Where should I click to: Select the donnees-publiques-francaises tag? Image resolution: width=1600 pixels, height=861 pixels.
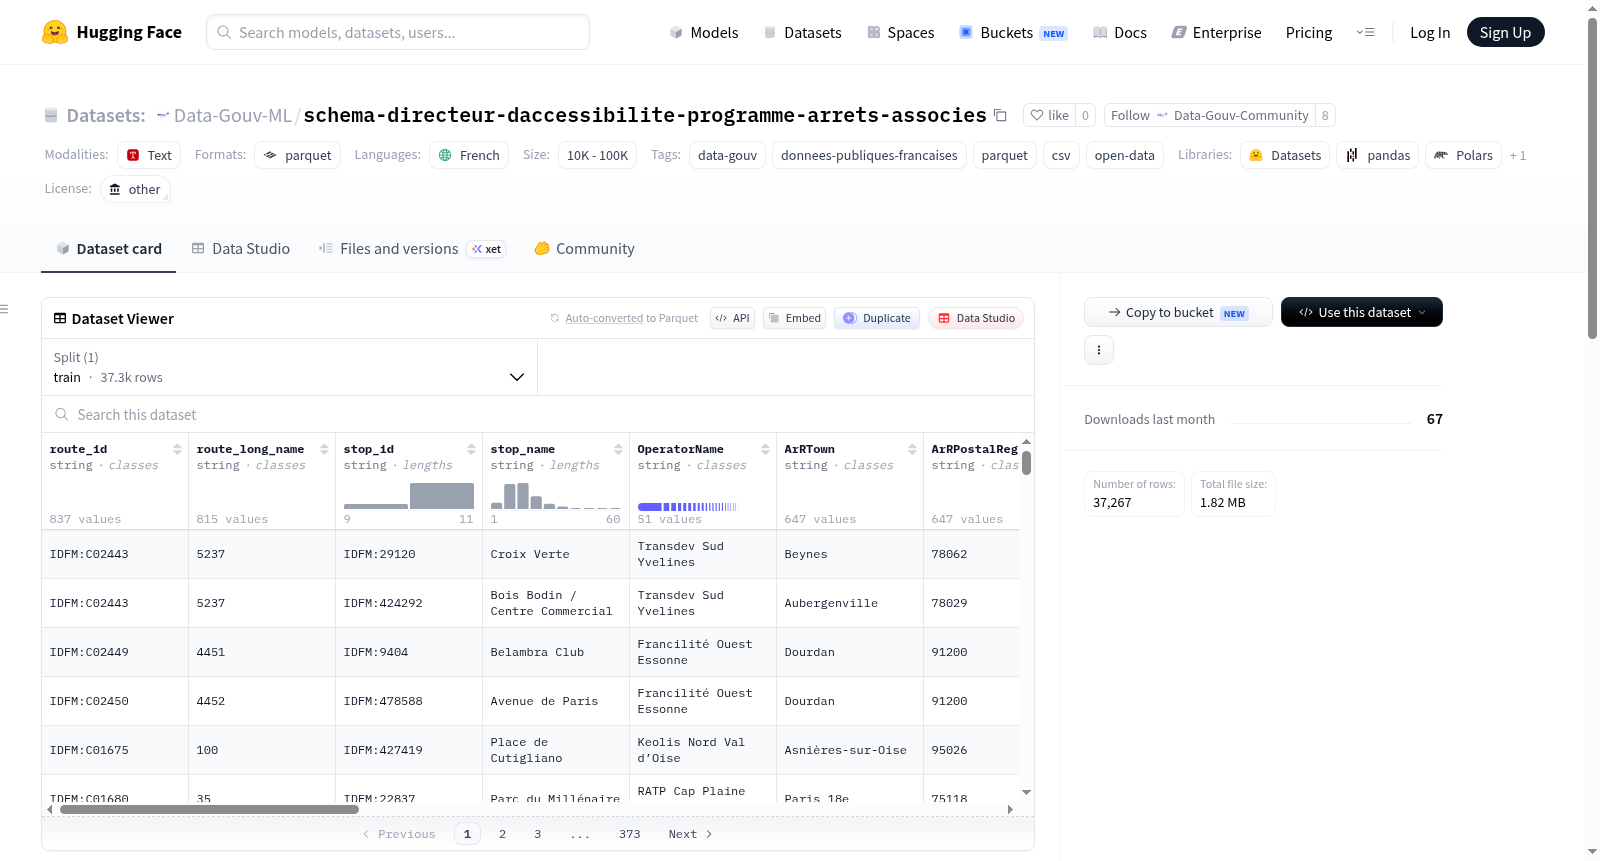[x=869, y=155]
